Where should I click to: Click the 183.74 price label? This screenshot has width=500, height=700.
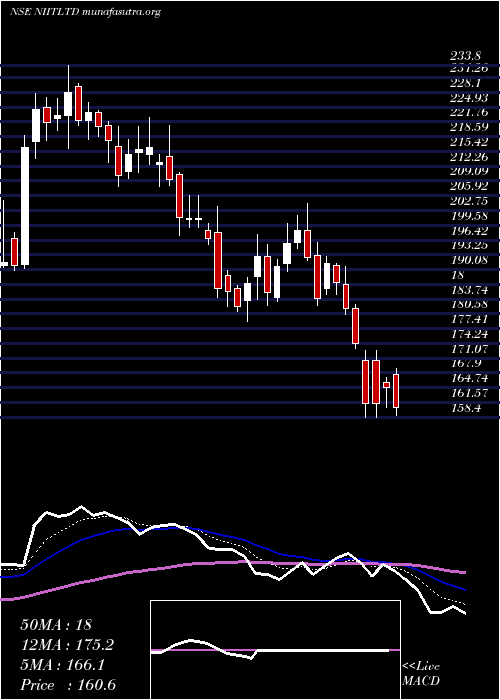(469, 289)
